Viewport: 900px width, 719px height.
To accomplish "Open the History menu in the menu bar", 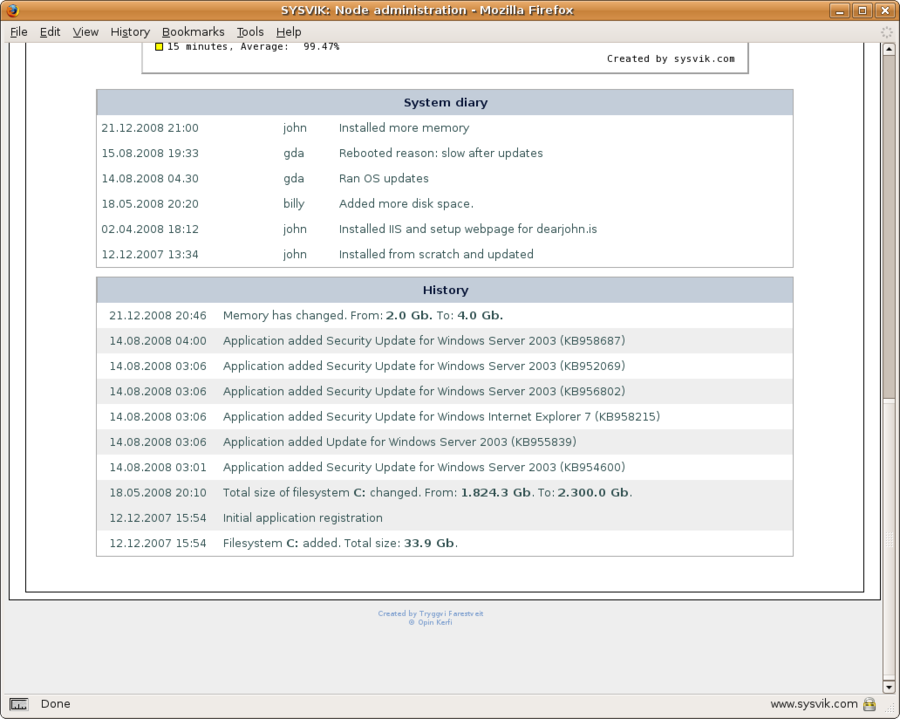I will pyautogui.click(x=130, y=32).
